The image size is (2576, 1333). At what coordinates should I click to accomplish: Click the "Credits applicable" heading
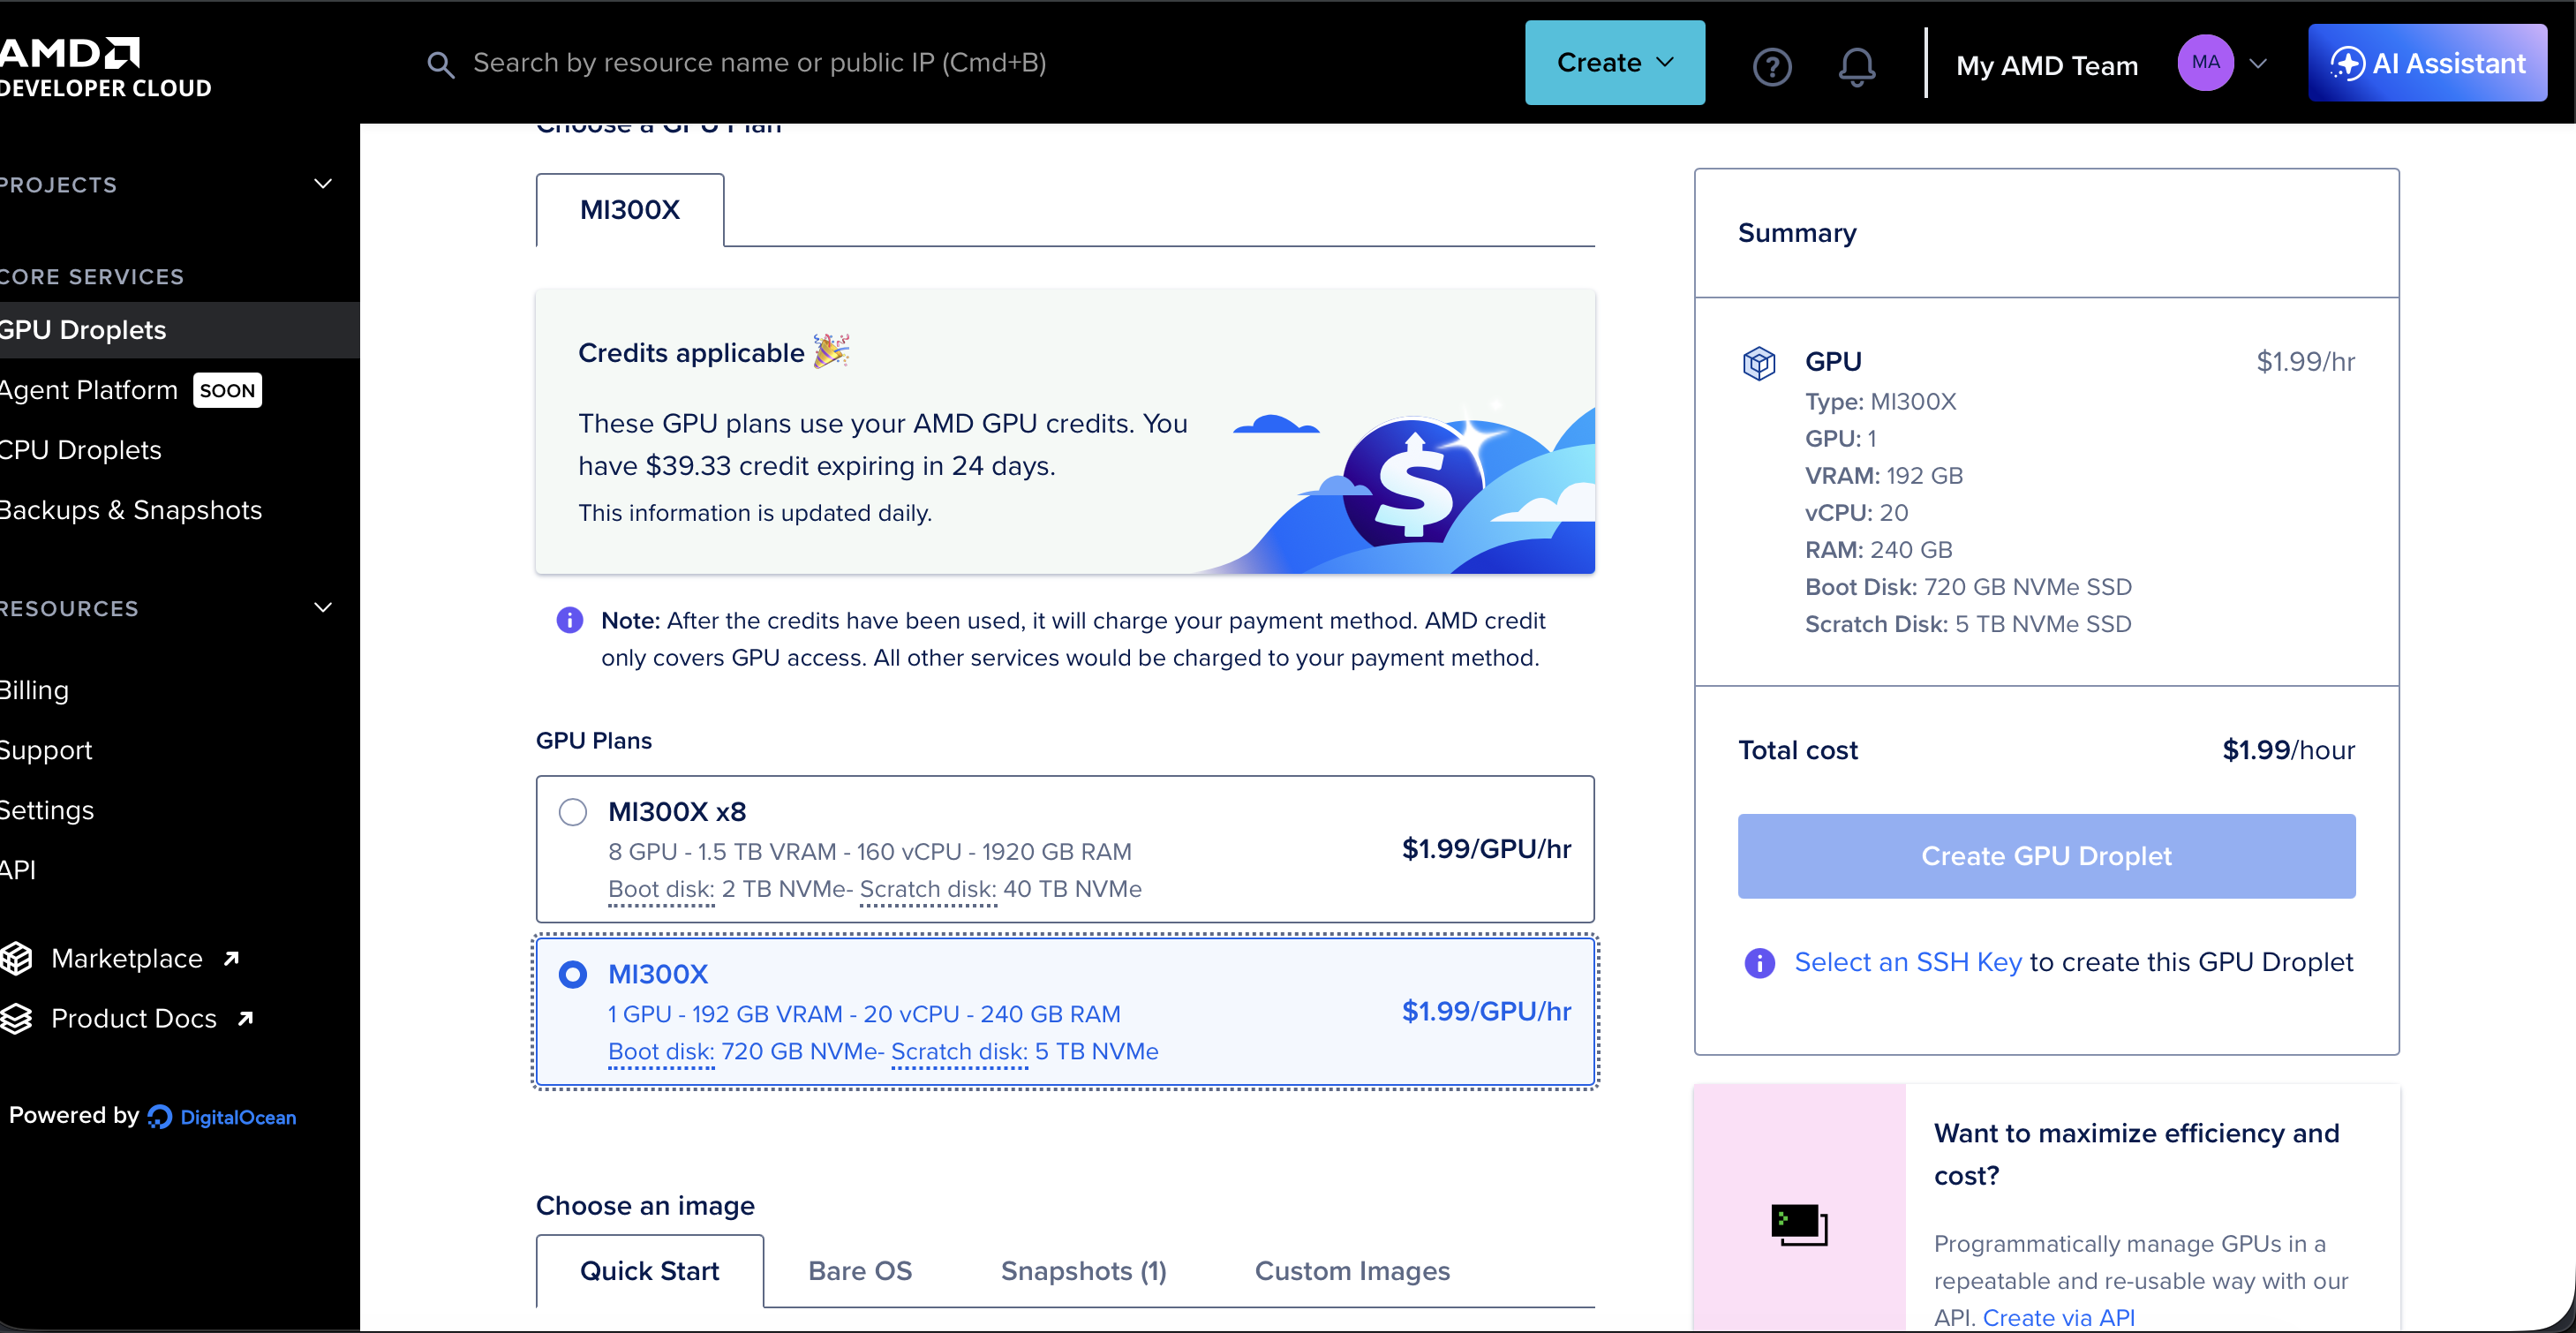pos(691,353)
